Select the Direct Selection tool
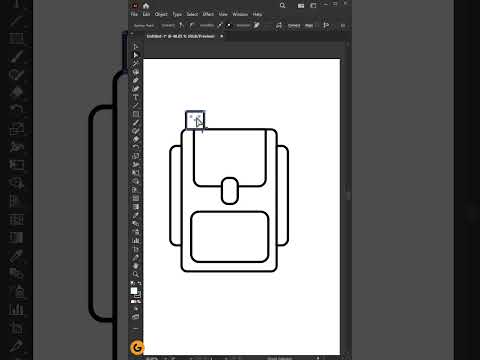 click(x=136, y=55)
